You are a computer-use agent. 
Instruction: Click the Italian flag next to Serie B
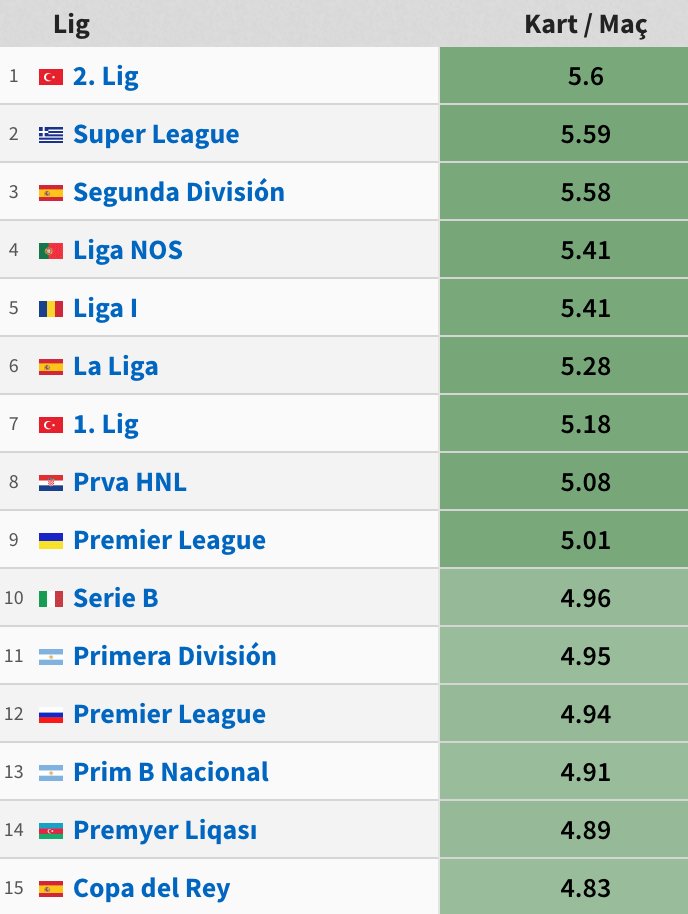tap(51, 599)
